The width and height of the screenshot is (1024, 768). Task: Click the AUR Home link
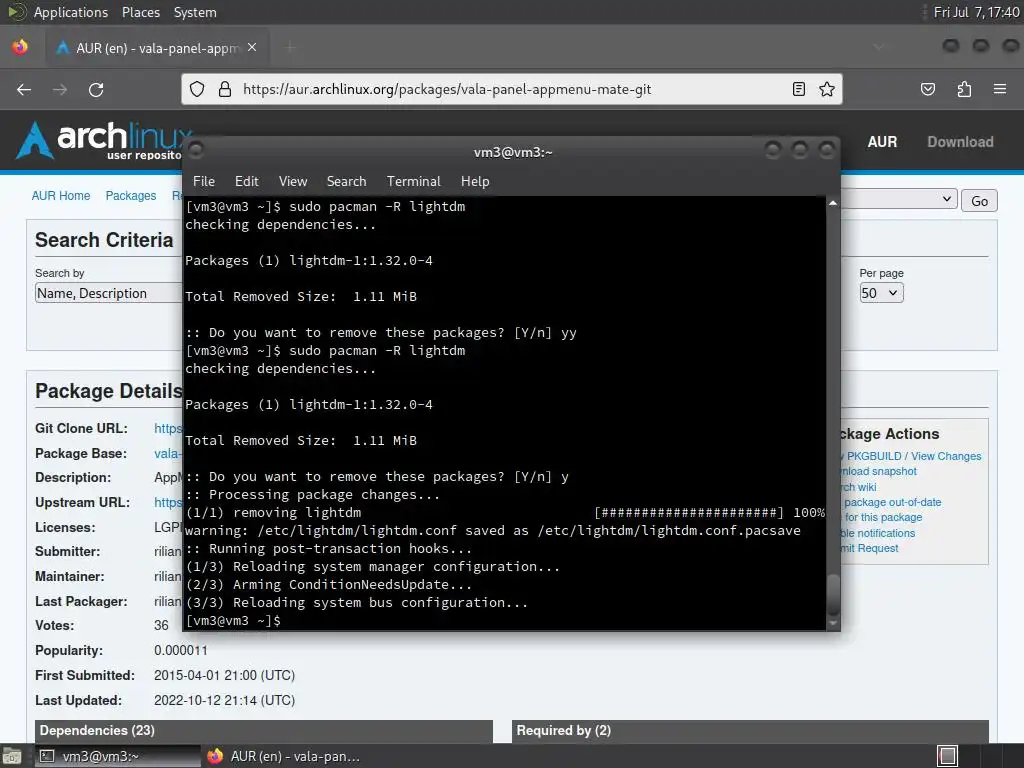[61, 196]
